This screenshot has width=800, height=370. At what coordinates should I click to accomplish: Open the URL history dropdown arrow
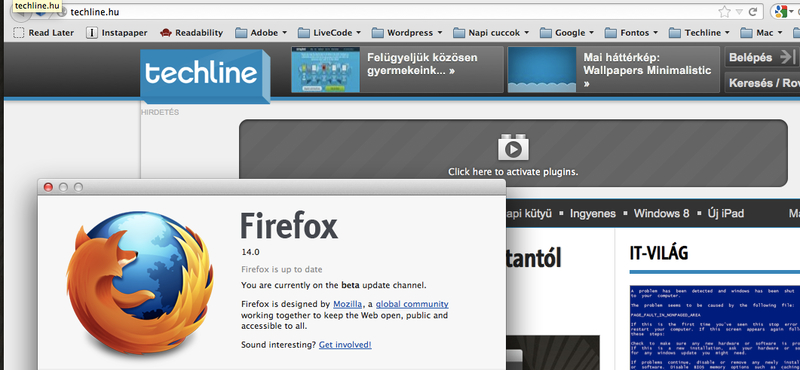point(739,12)
